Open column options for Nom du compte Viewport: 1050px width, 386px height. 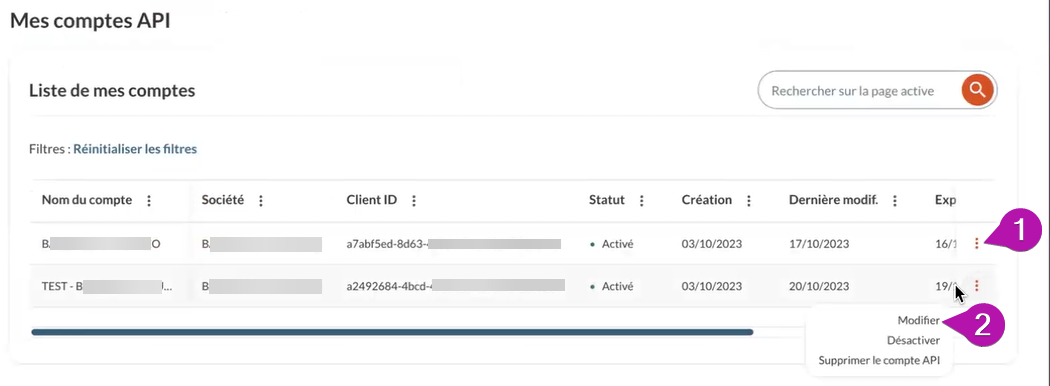point(149,200)
